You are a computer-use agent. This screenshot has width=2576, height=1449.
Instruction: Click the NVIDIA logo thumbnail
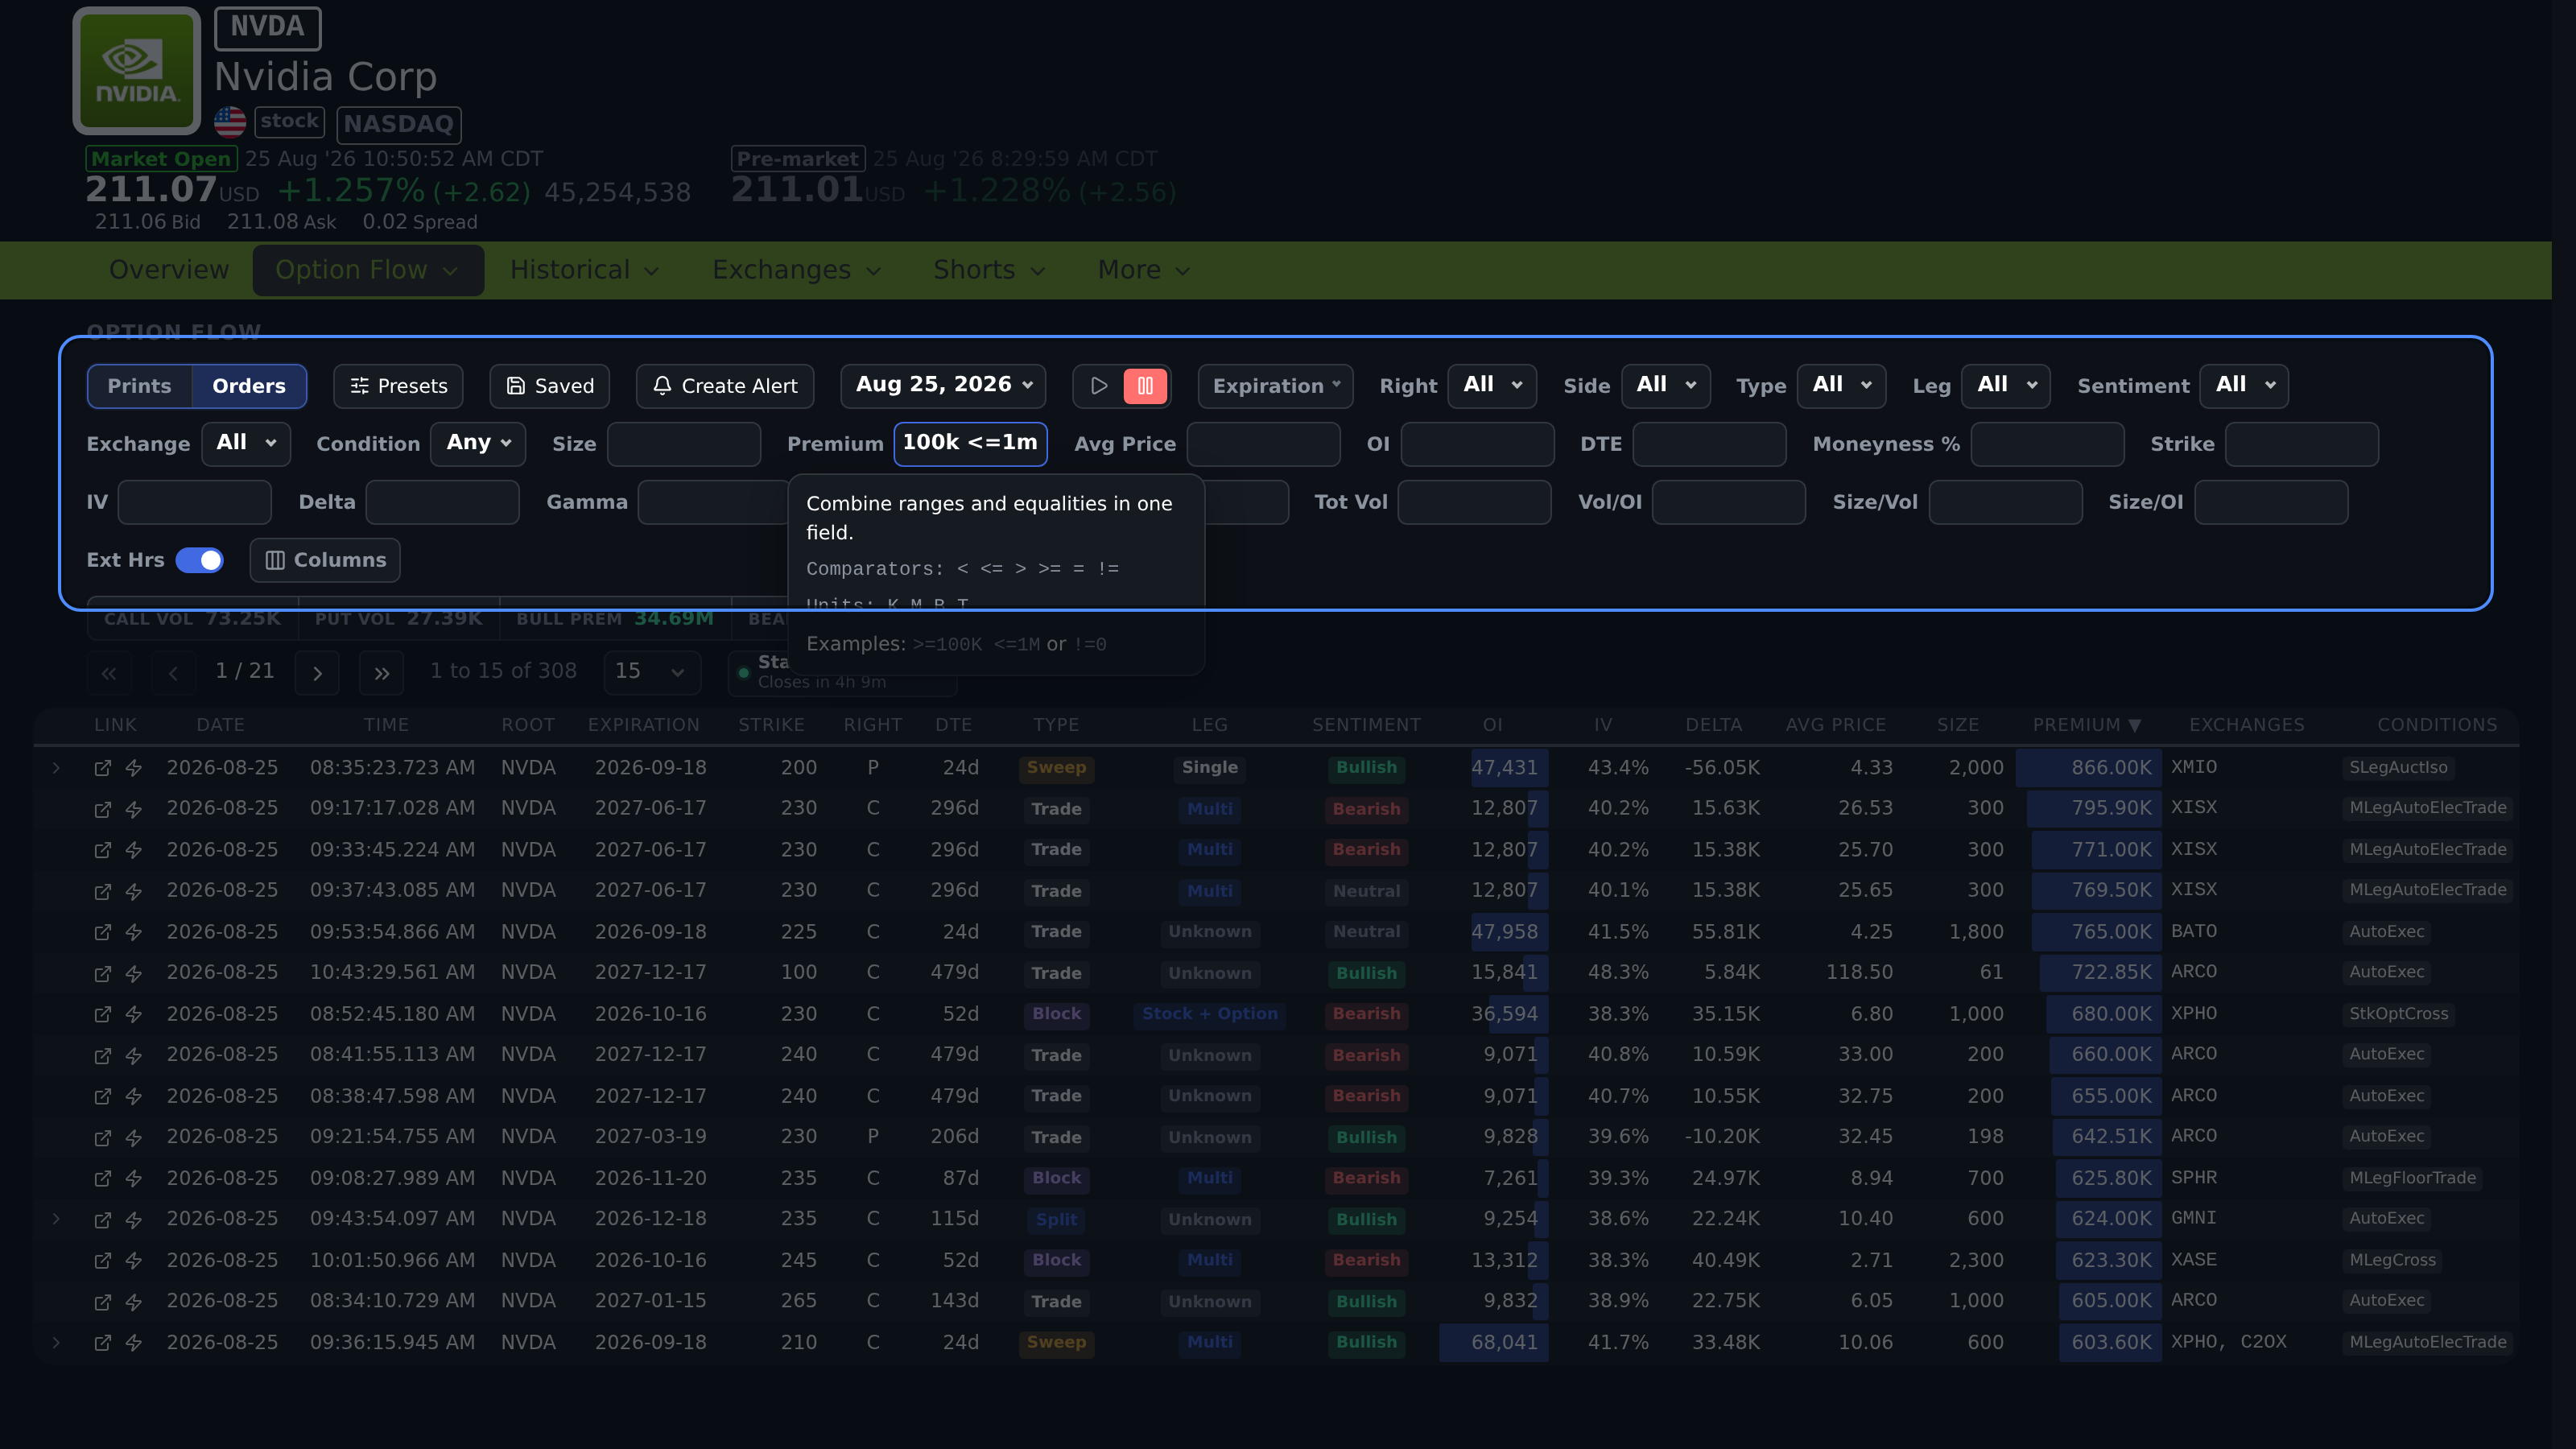tap(137, 71)
